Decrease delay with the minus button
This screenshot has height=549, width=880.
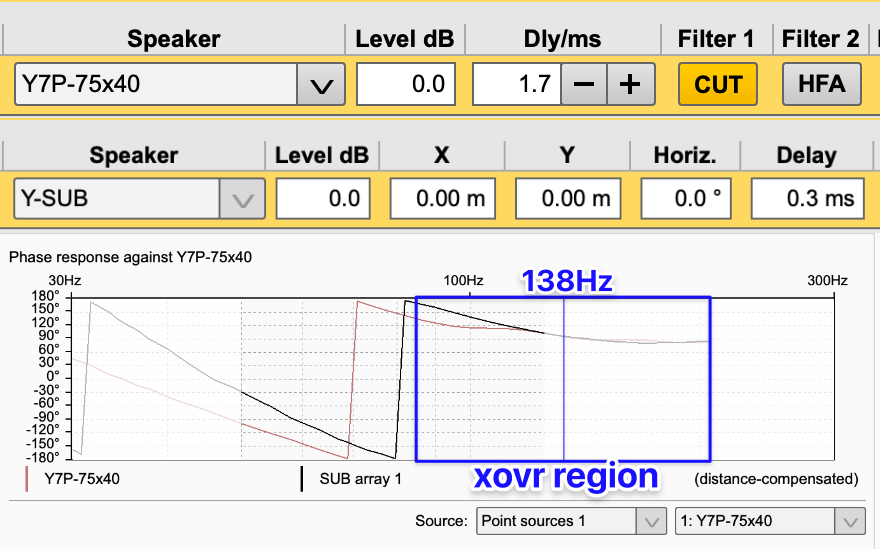tap(584, 84)
